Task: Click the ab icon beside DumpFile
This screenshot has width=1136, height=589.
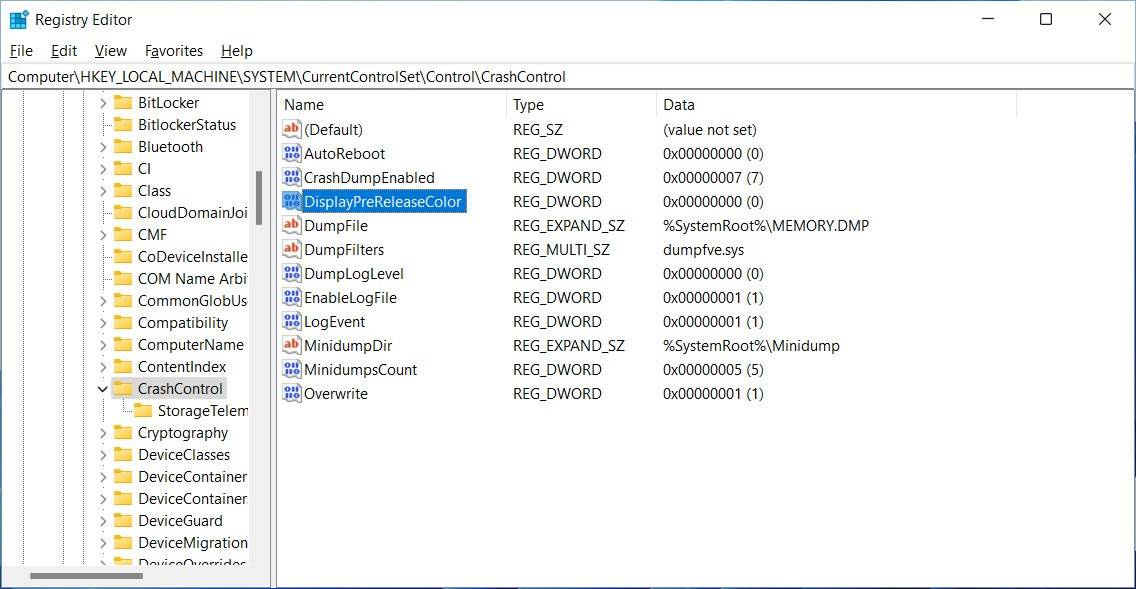Action: click(292, 225)
